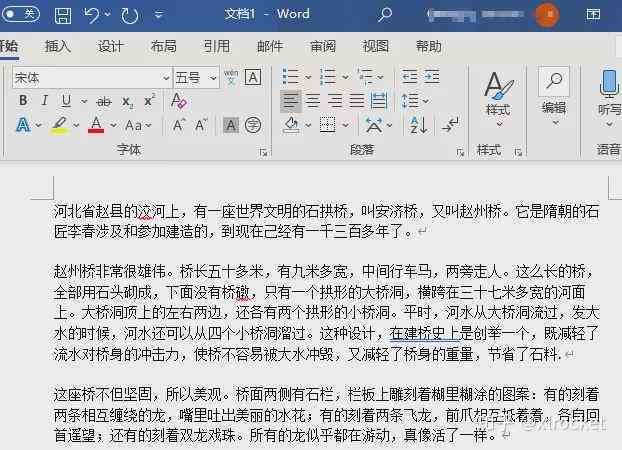The height and width of the screenshot is (450, 622).
Task: Apply red font color
Action: pos(96,125)
